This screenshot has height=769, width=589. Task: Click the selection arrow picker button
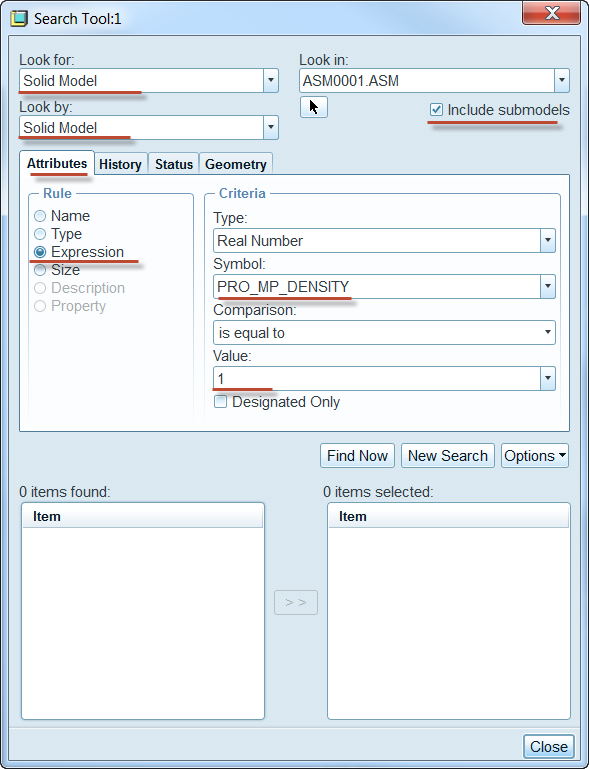click(314, 107)
